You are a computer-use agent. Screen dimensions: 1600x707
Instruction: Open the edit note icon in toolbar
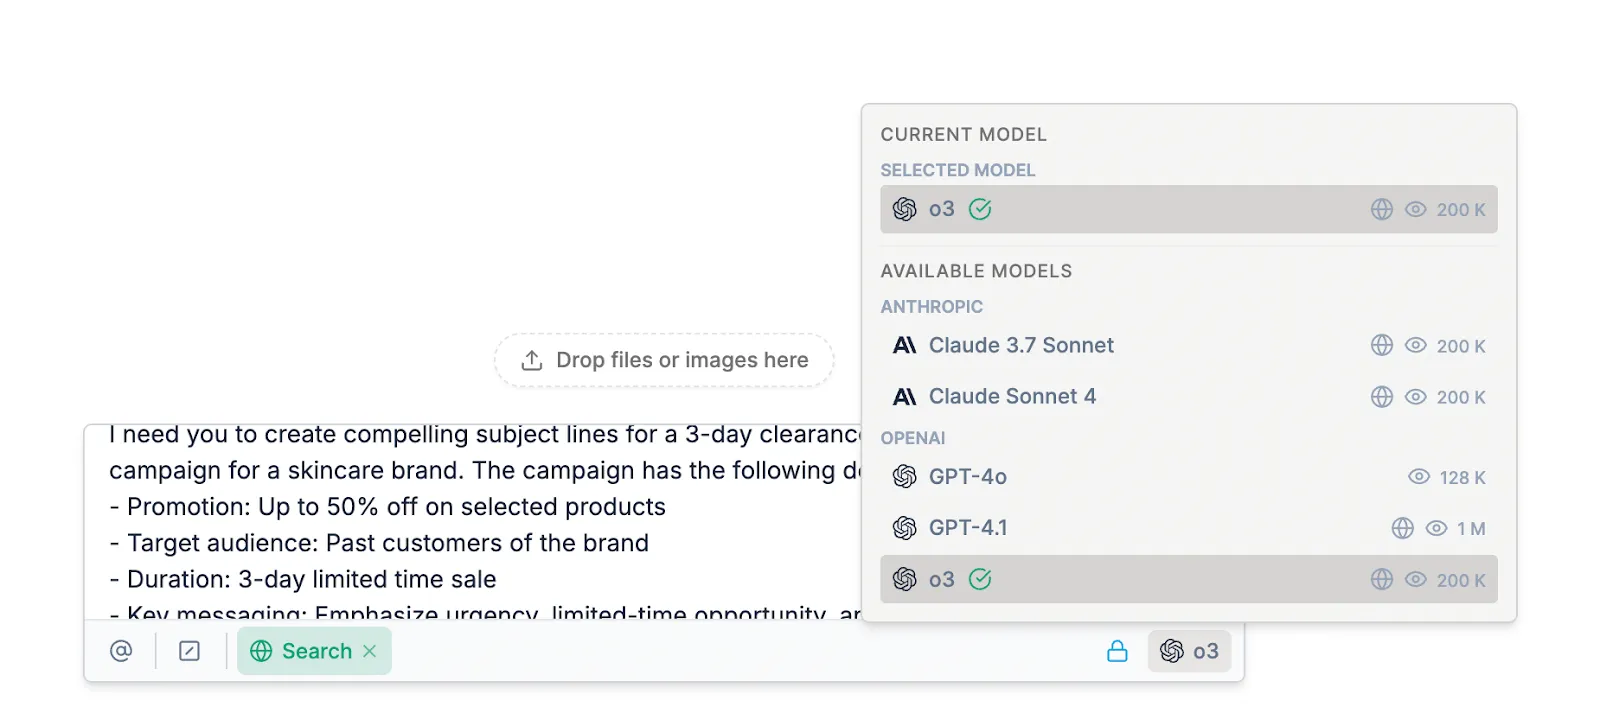pos(189,651)
